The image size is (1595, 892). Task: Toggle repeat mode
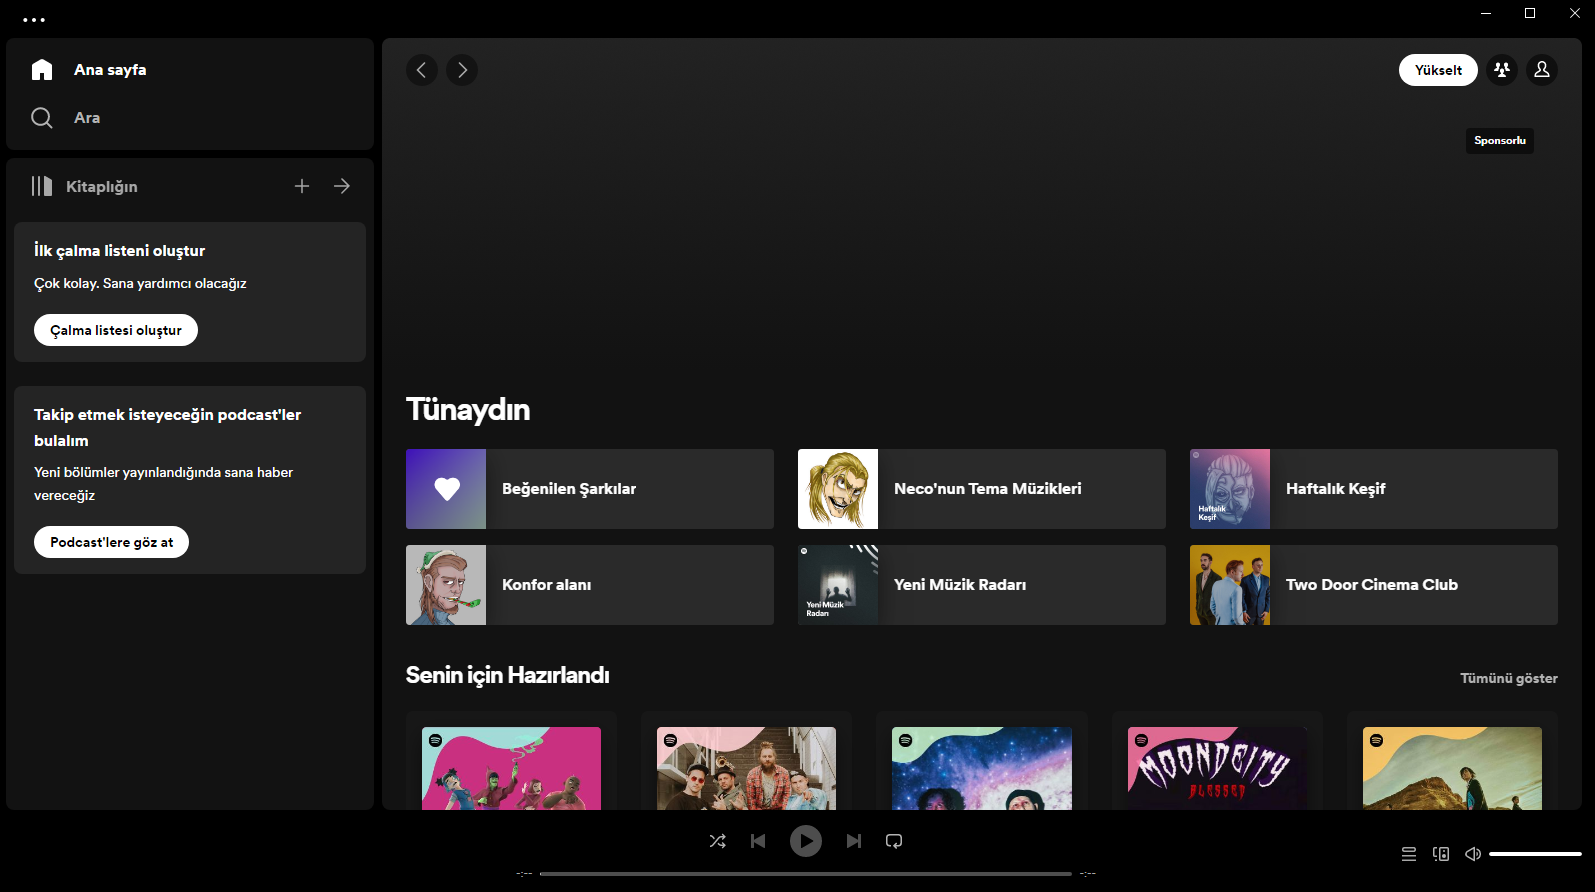pos(894,841)
